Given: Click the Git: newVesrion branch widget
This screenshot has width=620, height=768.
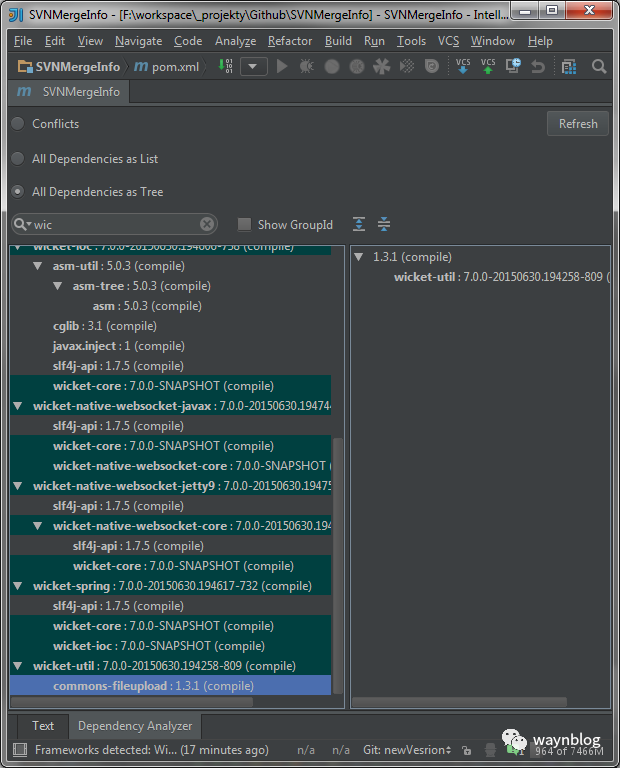Looking at the screenshot, I should point(407,750).
